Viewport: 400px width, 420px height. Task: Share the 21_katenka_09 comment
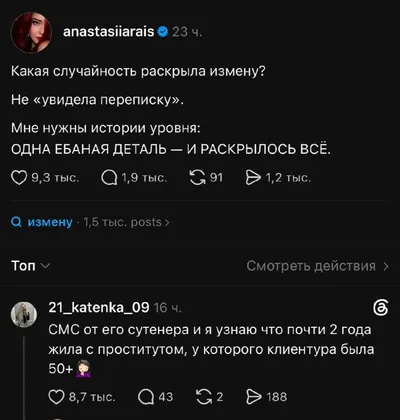(x=254, y=397)
